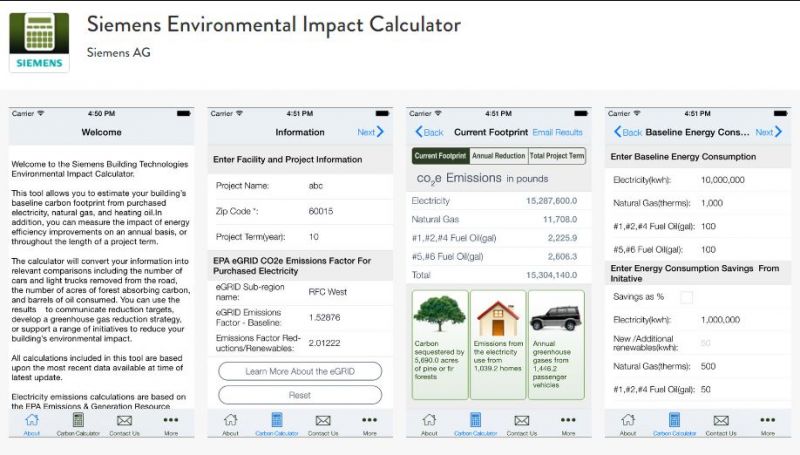Toggle the Savings as % checkbox
Viewport: 800px width, 455px height.
[687, 297]
